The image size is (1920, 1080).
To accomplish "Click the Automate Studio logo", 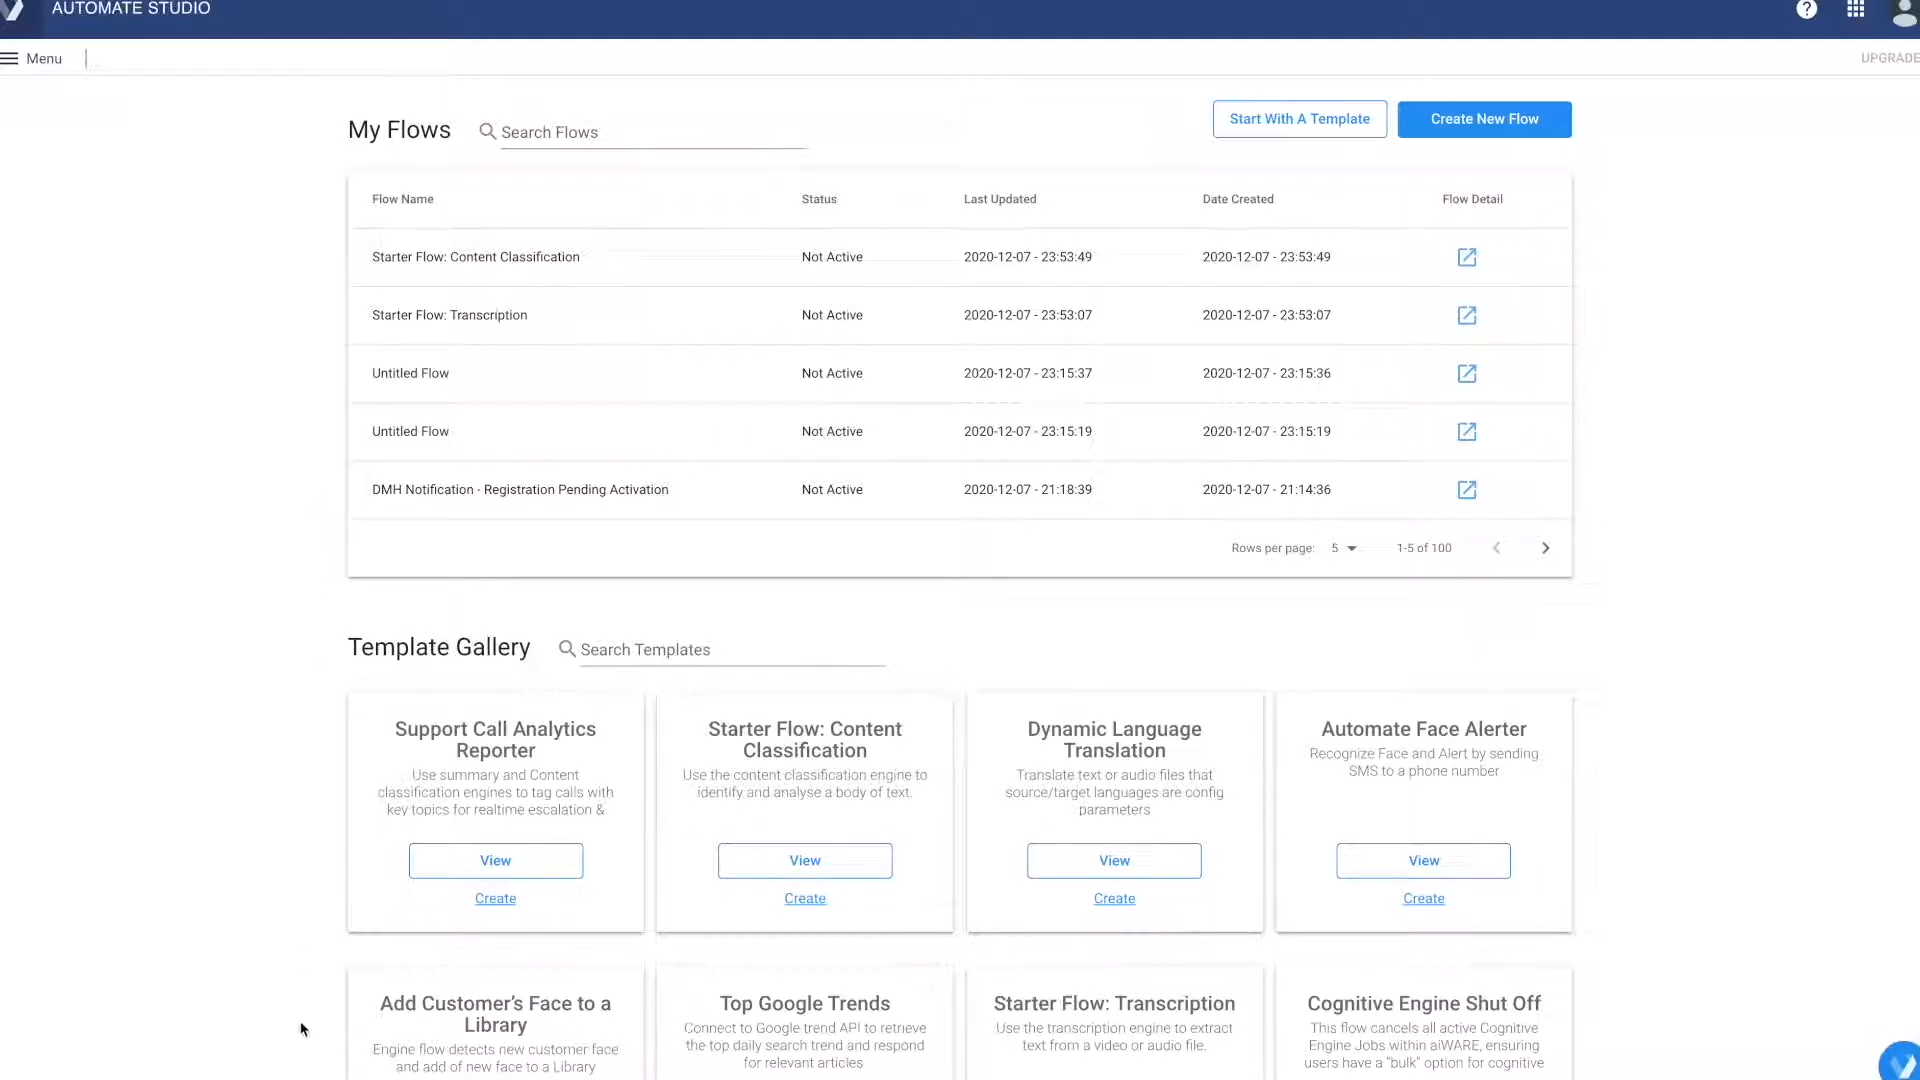I will pos(130,8).
